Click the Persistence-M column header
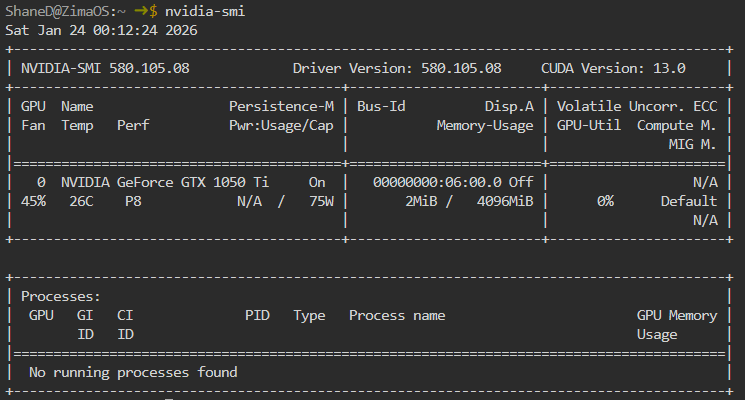The image size is (745, 400). (281, 106)
